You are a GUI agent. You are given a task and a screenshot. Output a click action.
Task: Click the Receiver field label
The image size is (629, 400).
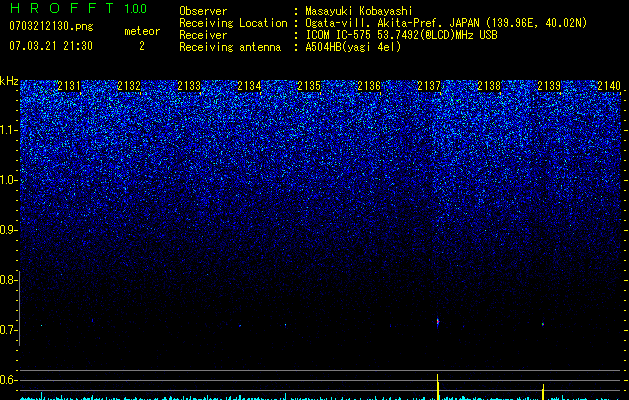(203, 35)
